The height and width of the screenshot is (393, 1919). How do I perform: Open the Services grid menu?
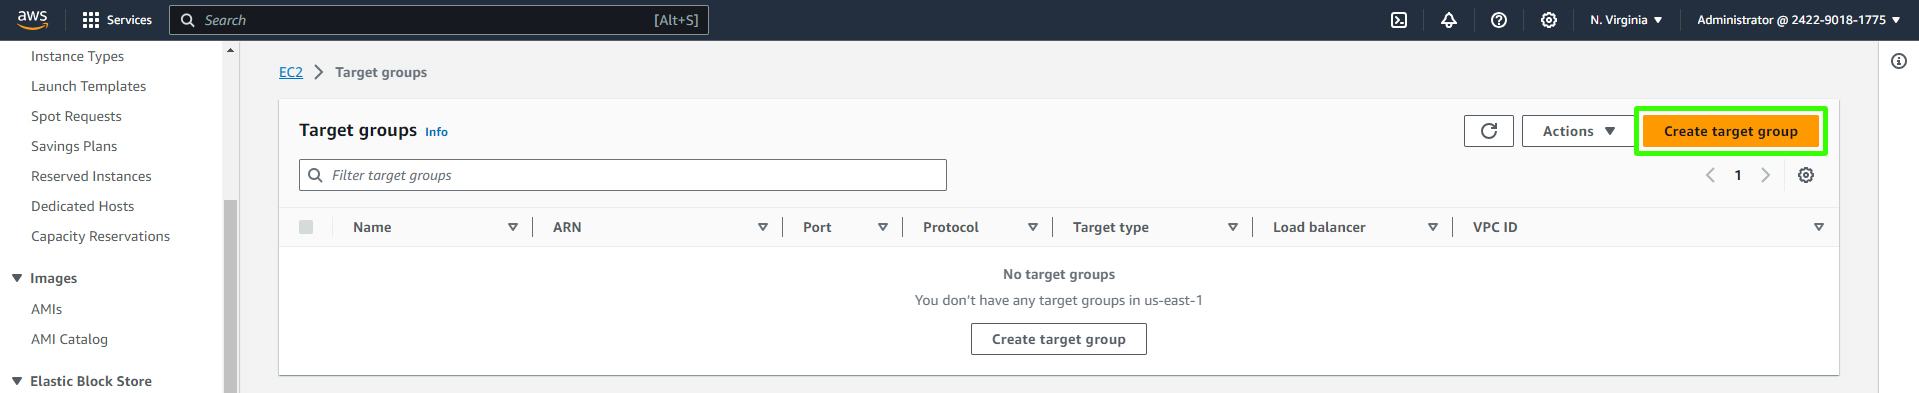[117, 20]
